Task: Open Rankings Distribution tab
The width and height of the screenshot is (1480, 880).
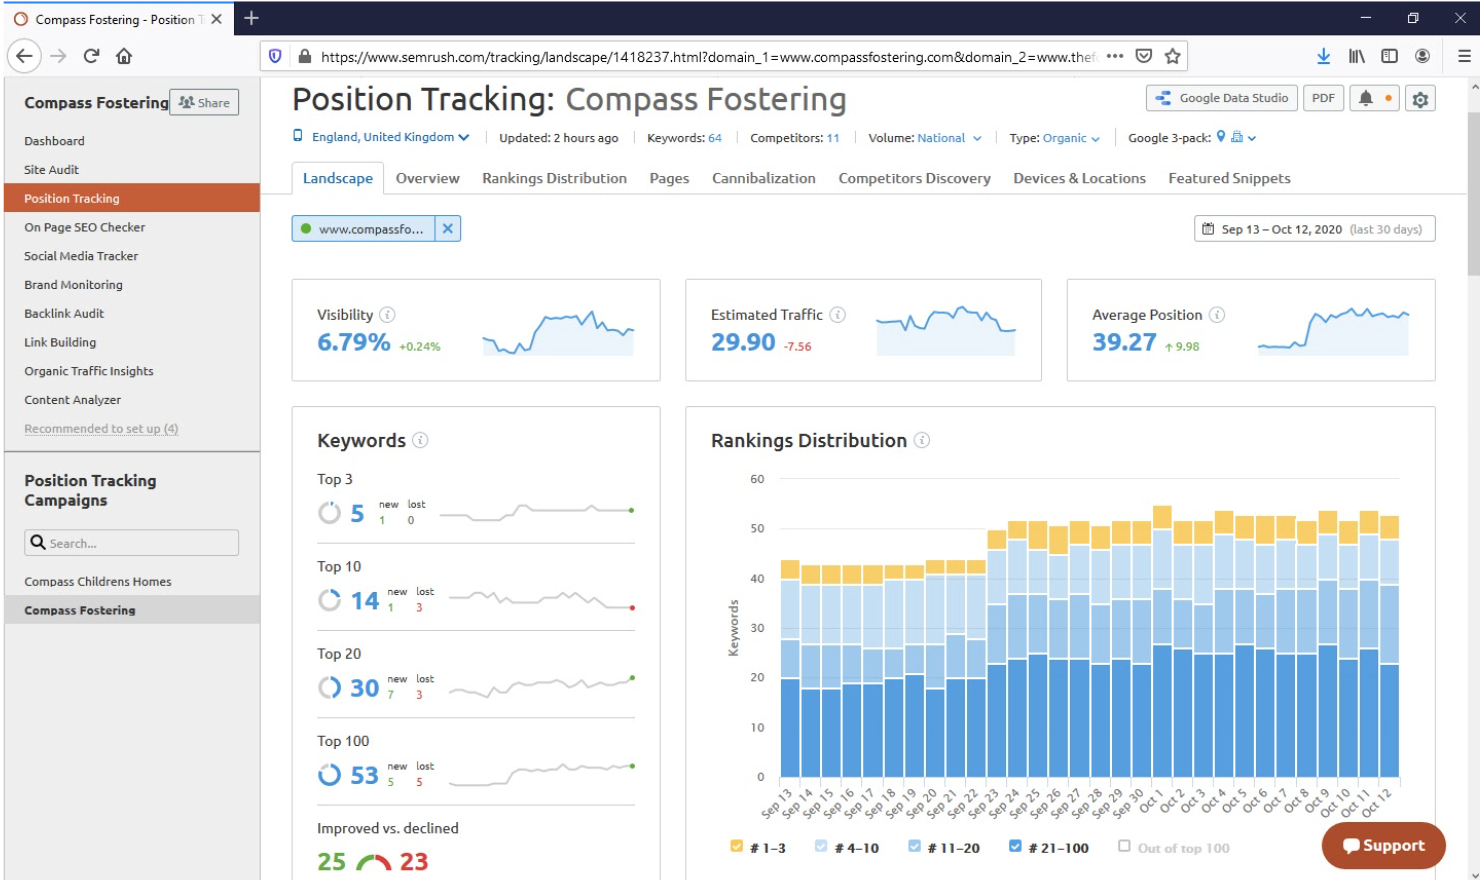Action: (554, 178)
